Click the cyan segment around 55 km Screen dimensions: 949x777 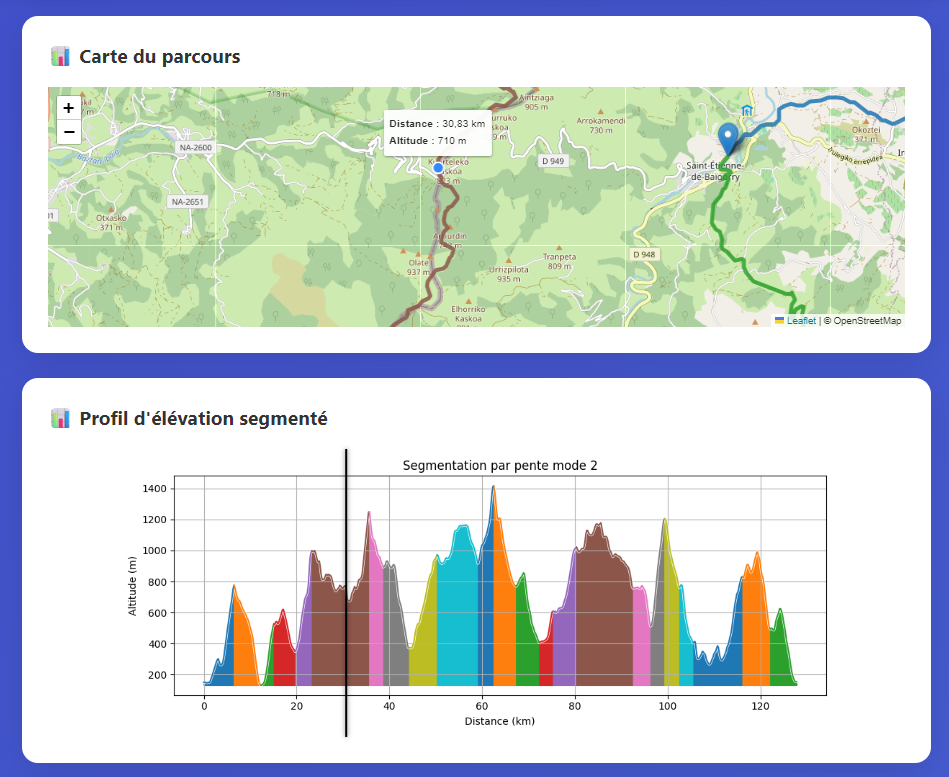(x=458, y=611)
